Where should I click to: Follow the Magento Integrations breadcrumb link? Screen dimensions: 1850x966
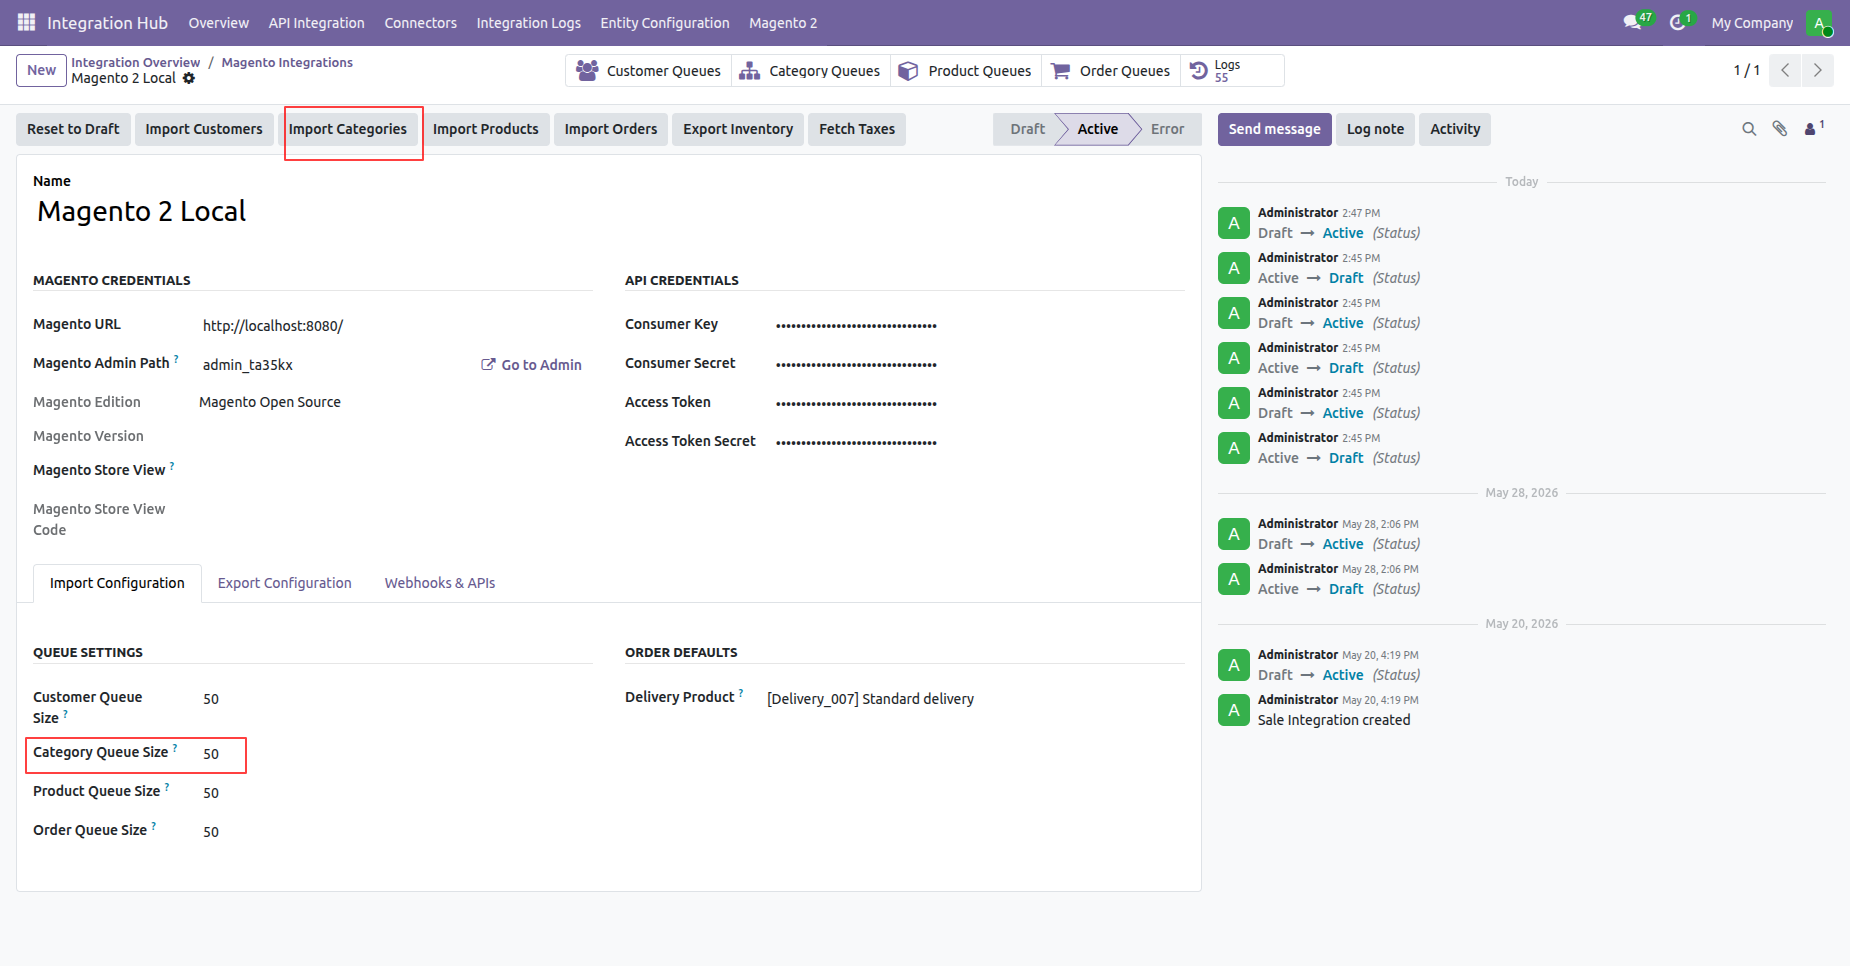pyautogui.click(x=287, y=62)
